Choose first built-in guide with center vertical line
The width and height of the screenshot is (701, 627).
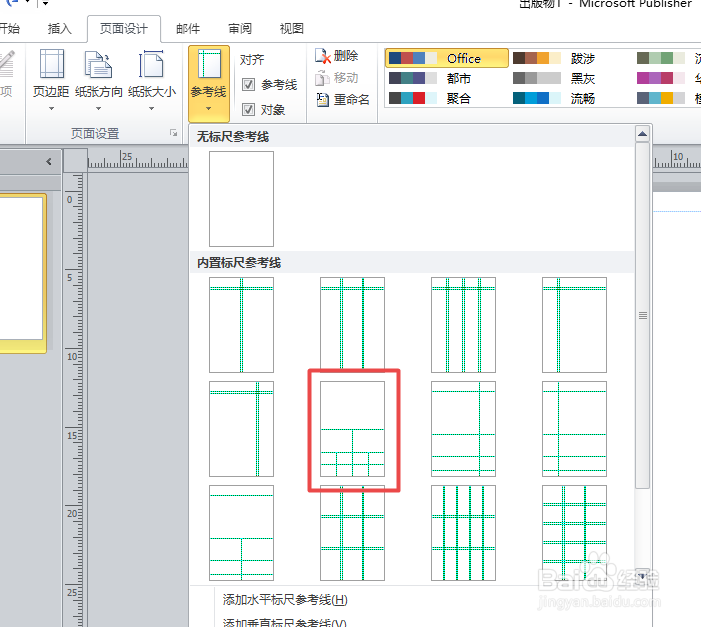click(x=241, y=325)
